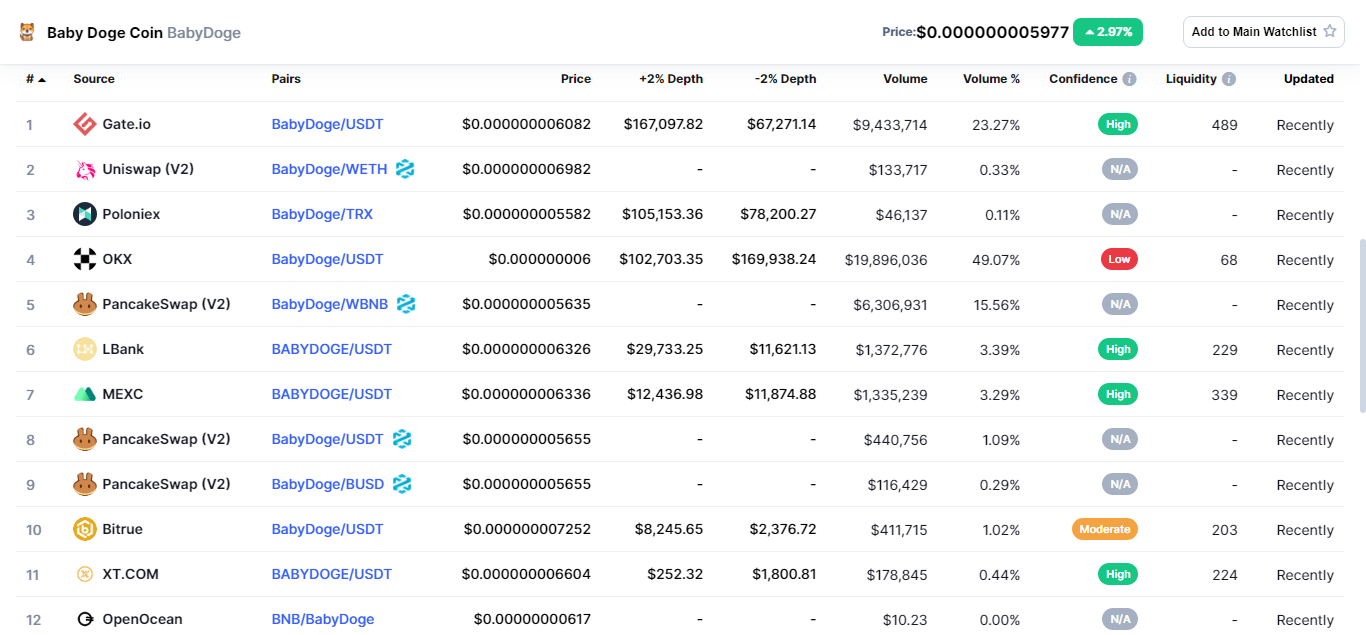The height and width of the screenshot is (635, 1366).
Task: Open MEXC BABYDOGE/USDT pair link
Action: point(332,394)
